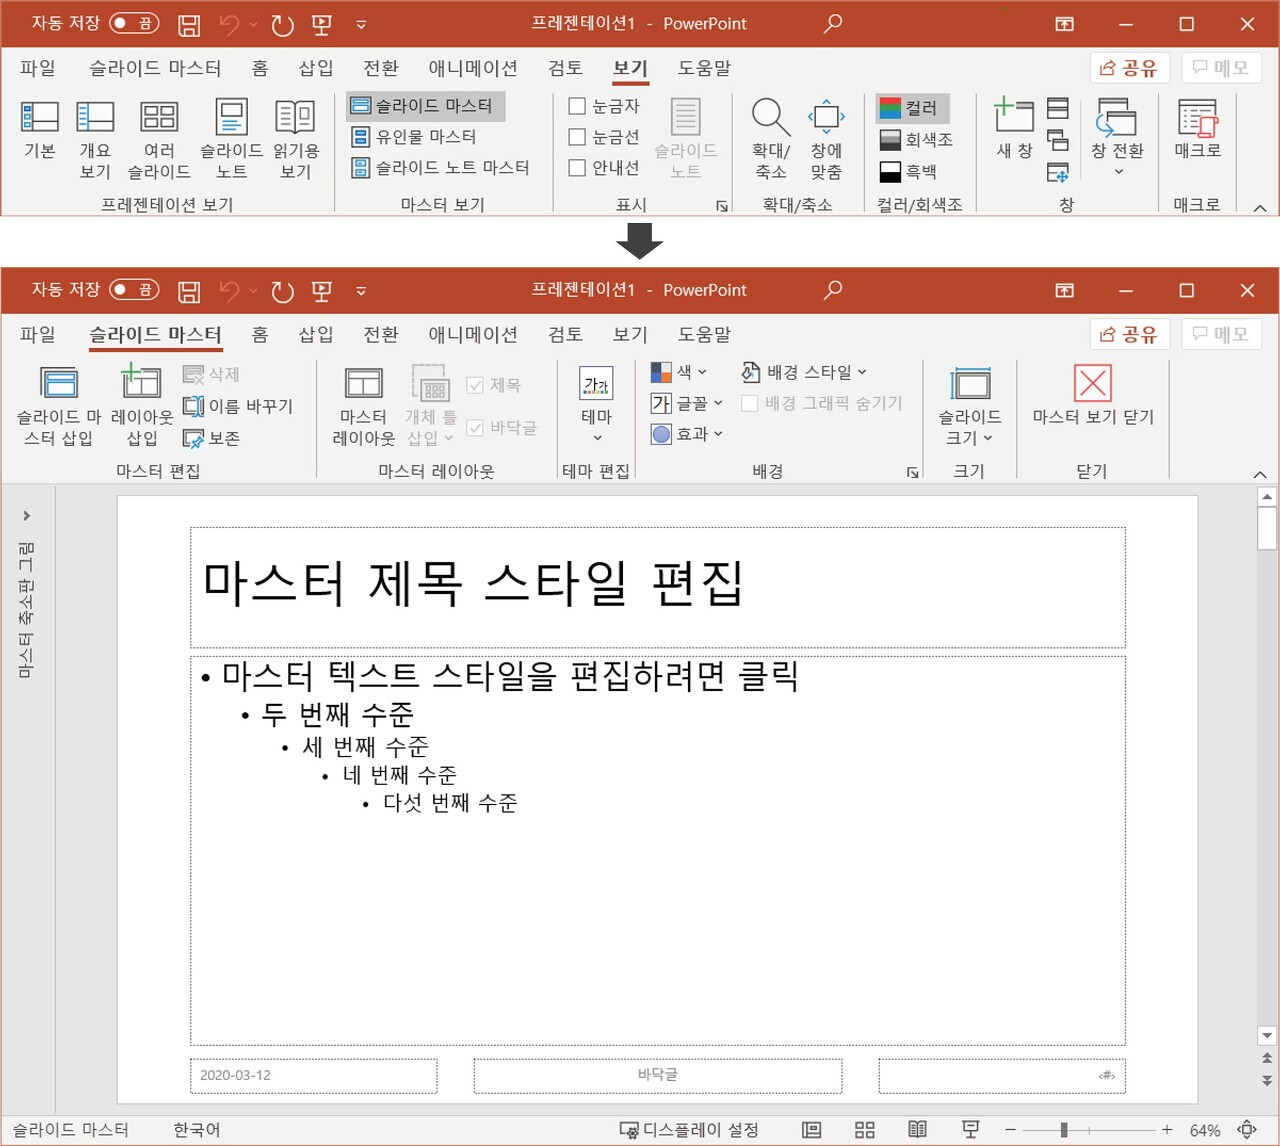The image size is (1280, 1146).
Task: Click Slide Show icon in status bar
Action: (x=970, y=1130)
